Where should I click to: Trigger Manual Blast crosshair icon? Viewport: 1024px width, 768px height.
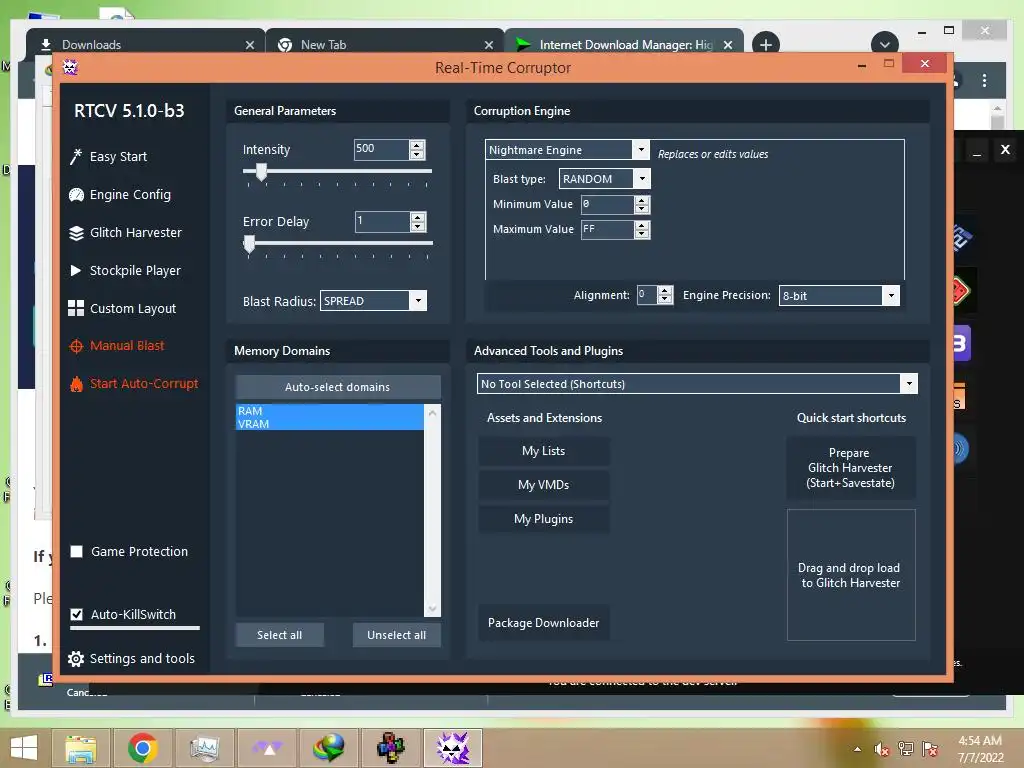76,346
